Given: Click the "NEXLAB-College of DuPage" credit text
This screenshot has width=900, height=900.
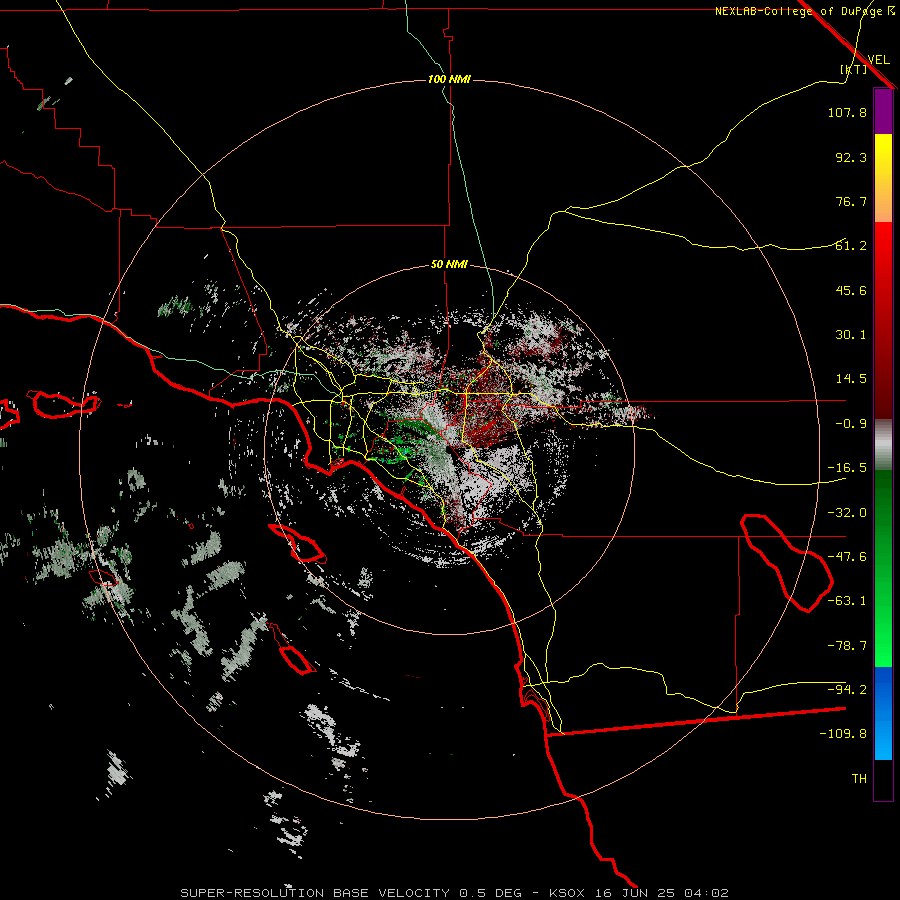Looking at the screenshot, I should pyautogui.click(x=800, y=11).
